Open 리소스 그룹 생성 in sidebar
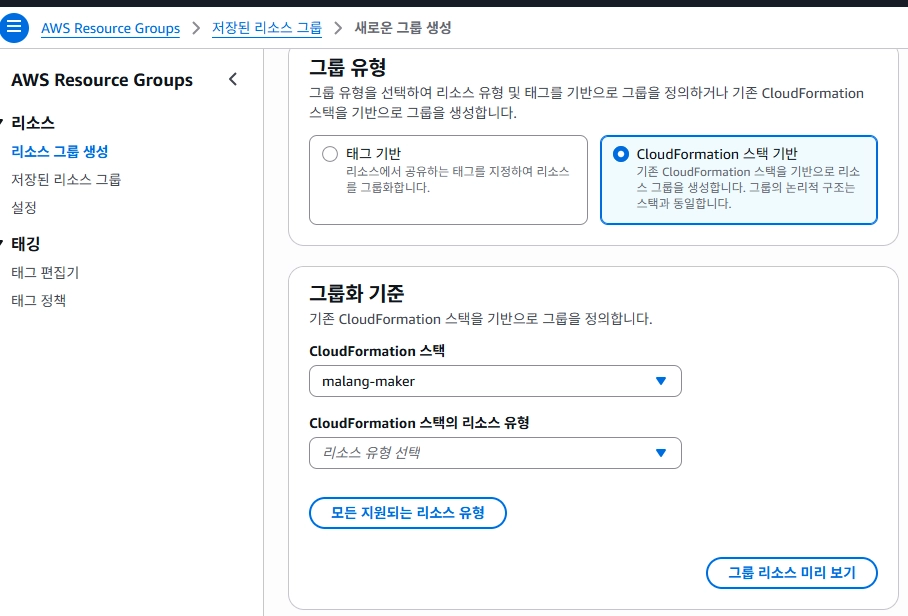Image resolution: width=908 pixels, height=616 pixels. point(60,152)
